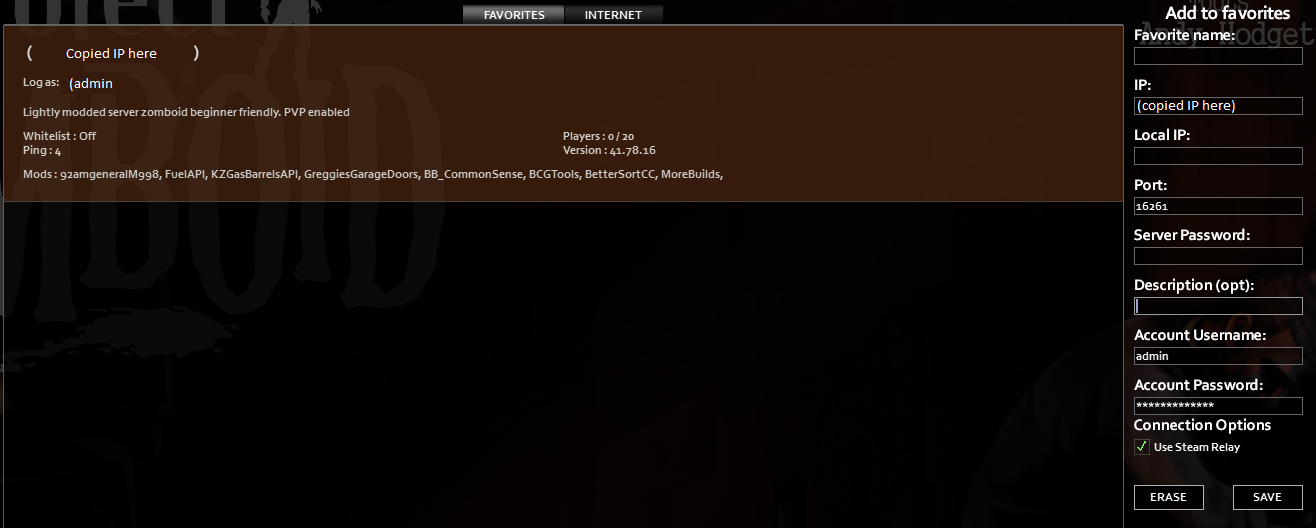Click the Mods list line of server
The height and width of the screenshot is (528, 1316).
[373, 174]
